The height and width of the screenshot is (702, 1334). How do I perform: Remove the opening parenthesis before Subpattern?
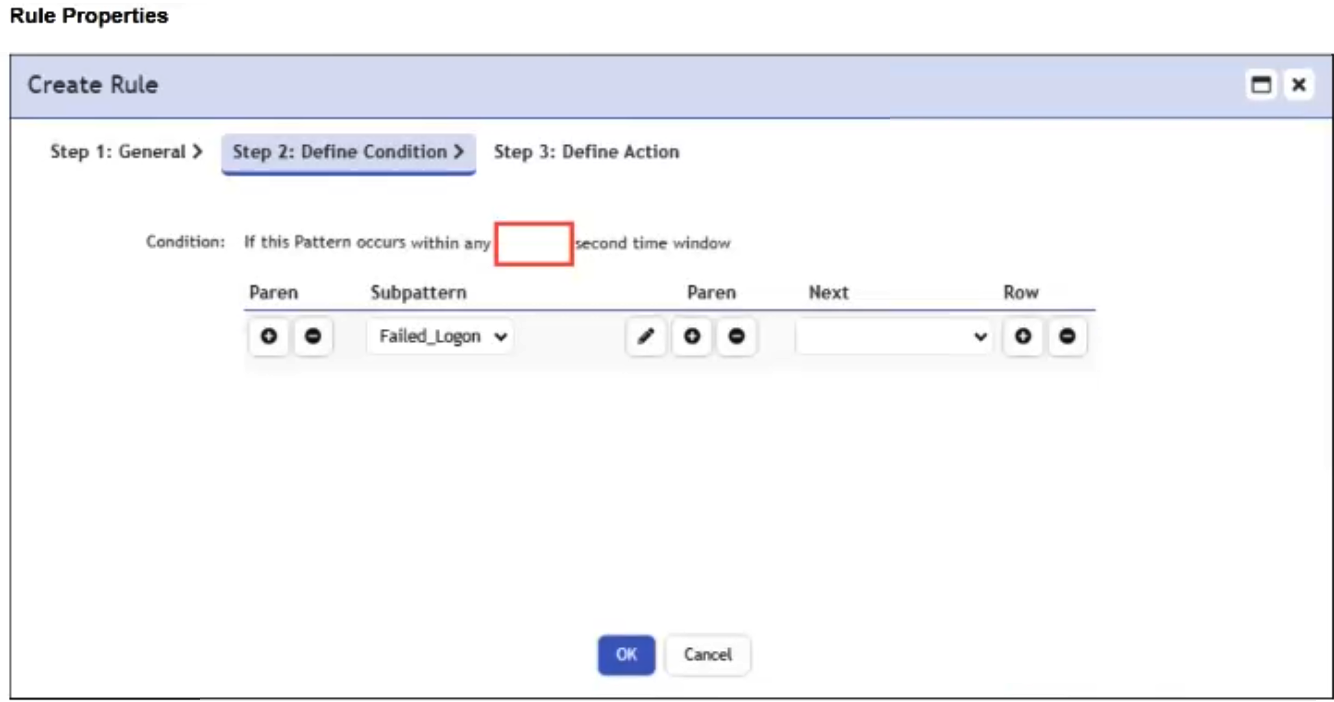(x=313, y=337)
